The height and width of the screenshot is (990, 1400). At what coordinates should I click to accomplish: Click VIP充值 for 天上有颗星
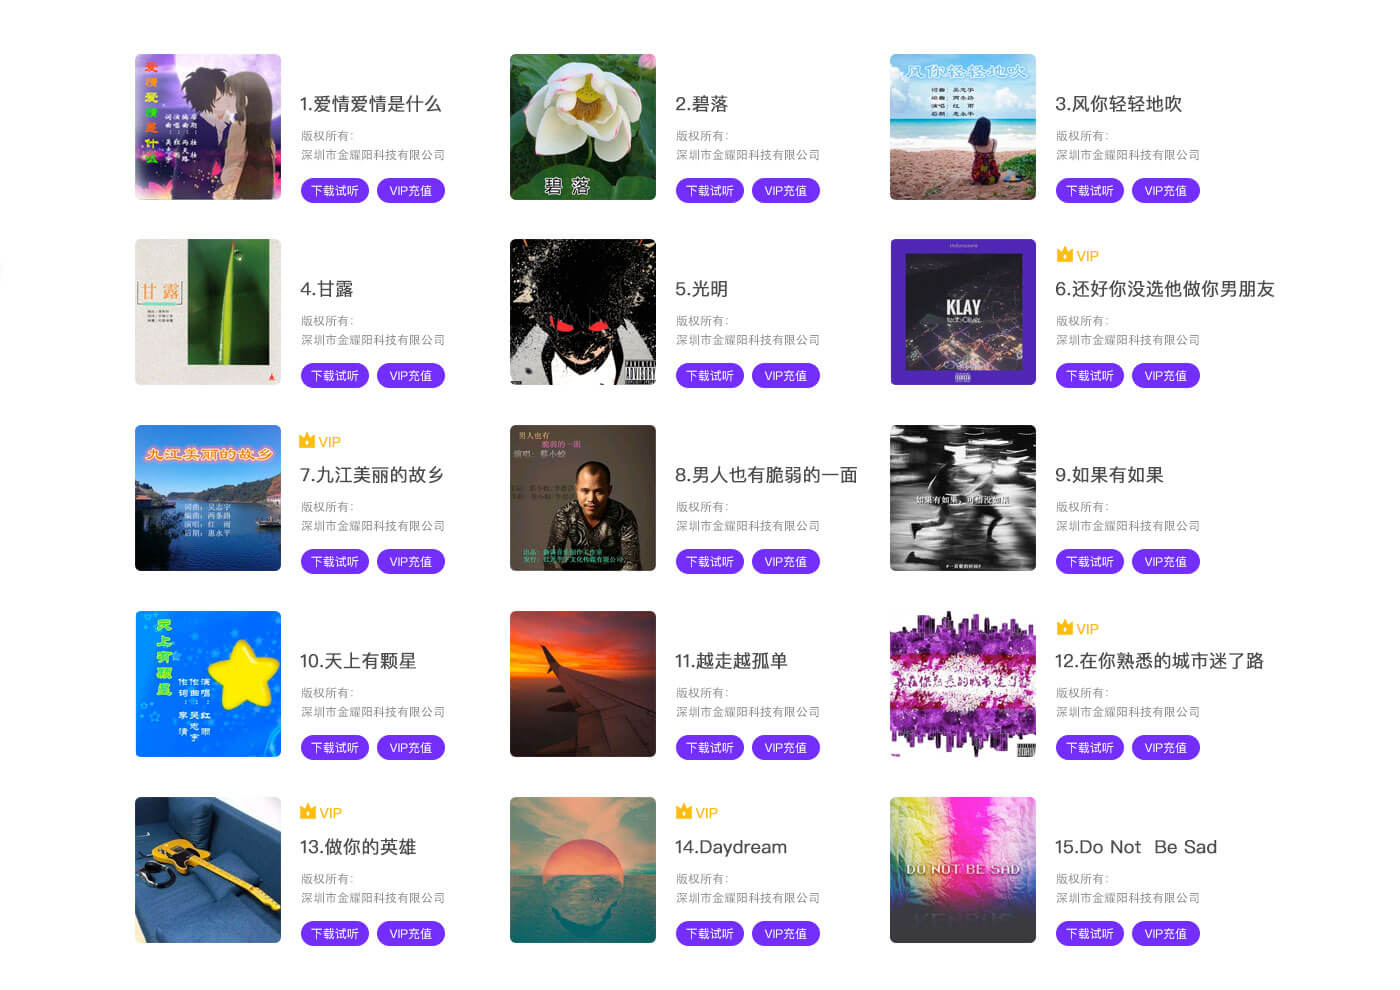coord(411,748)
